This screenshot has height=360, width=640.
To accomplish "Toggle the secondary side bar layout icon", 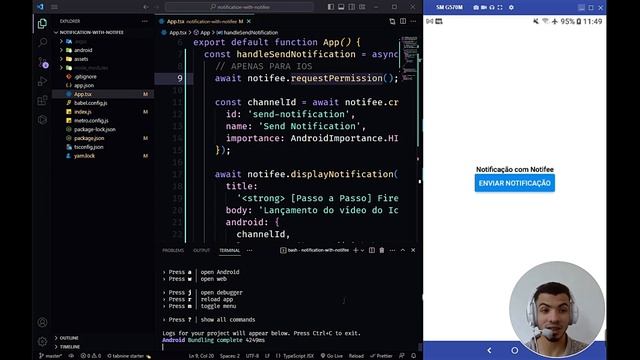I will [x=351, y=7].
